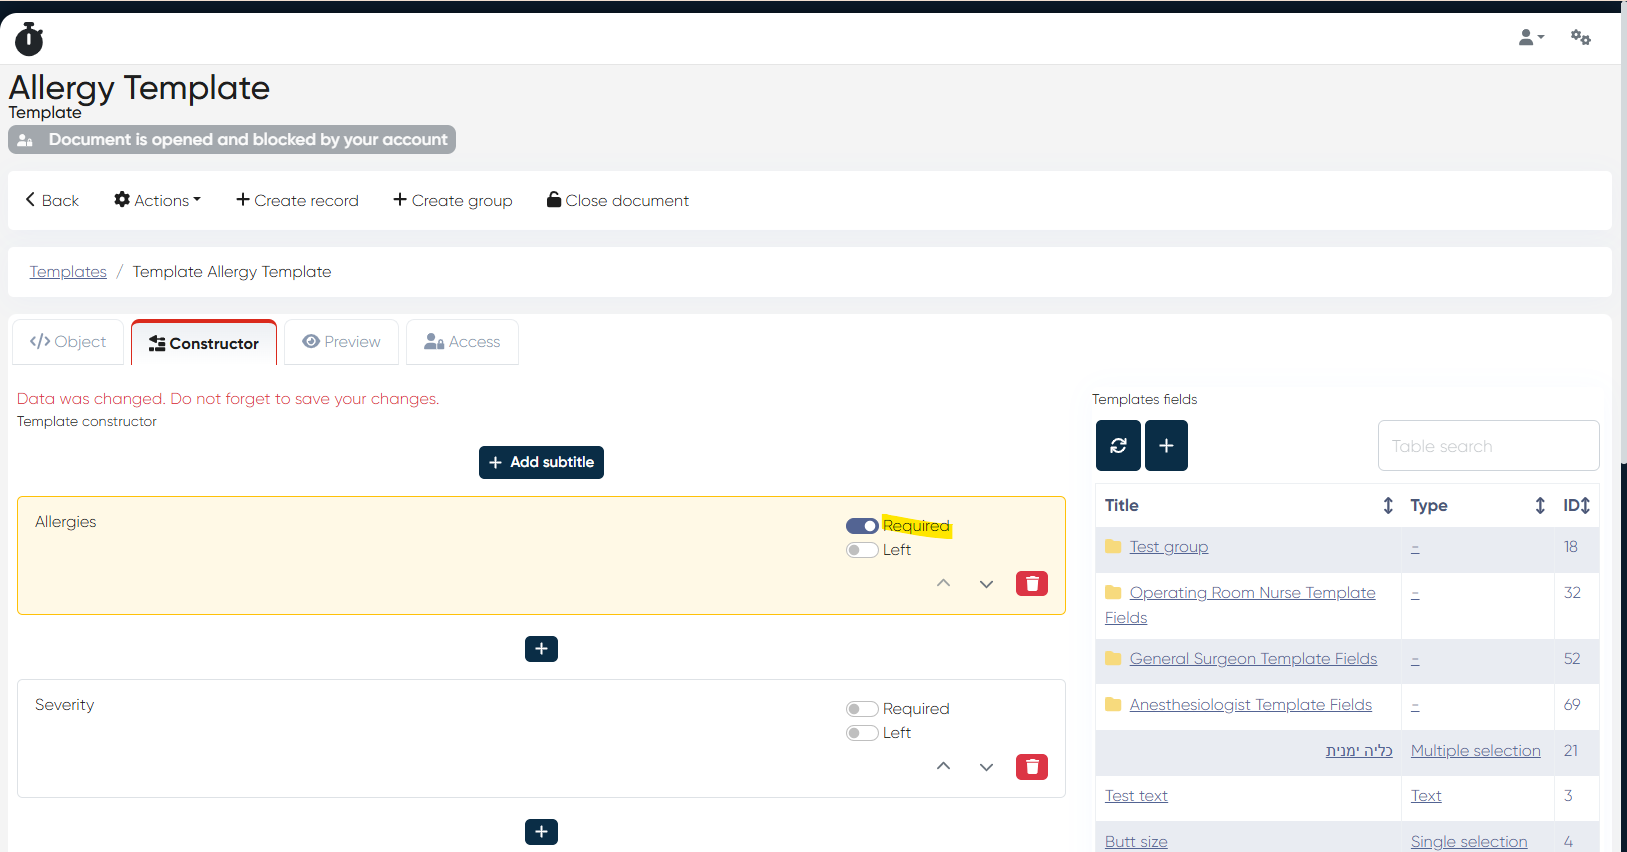Screen dimensions: 1627x852
Task: Switch to the Preview tab
Action: tap(341, 342)
